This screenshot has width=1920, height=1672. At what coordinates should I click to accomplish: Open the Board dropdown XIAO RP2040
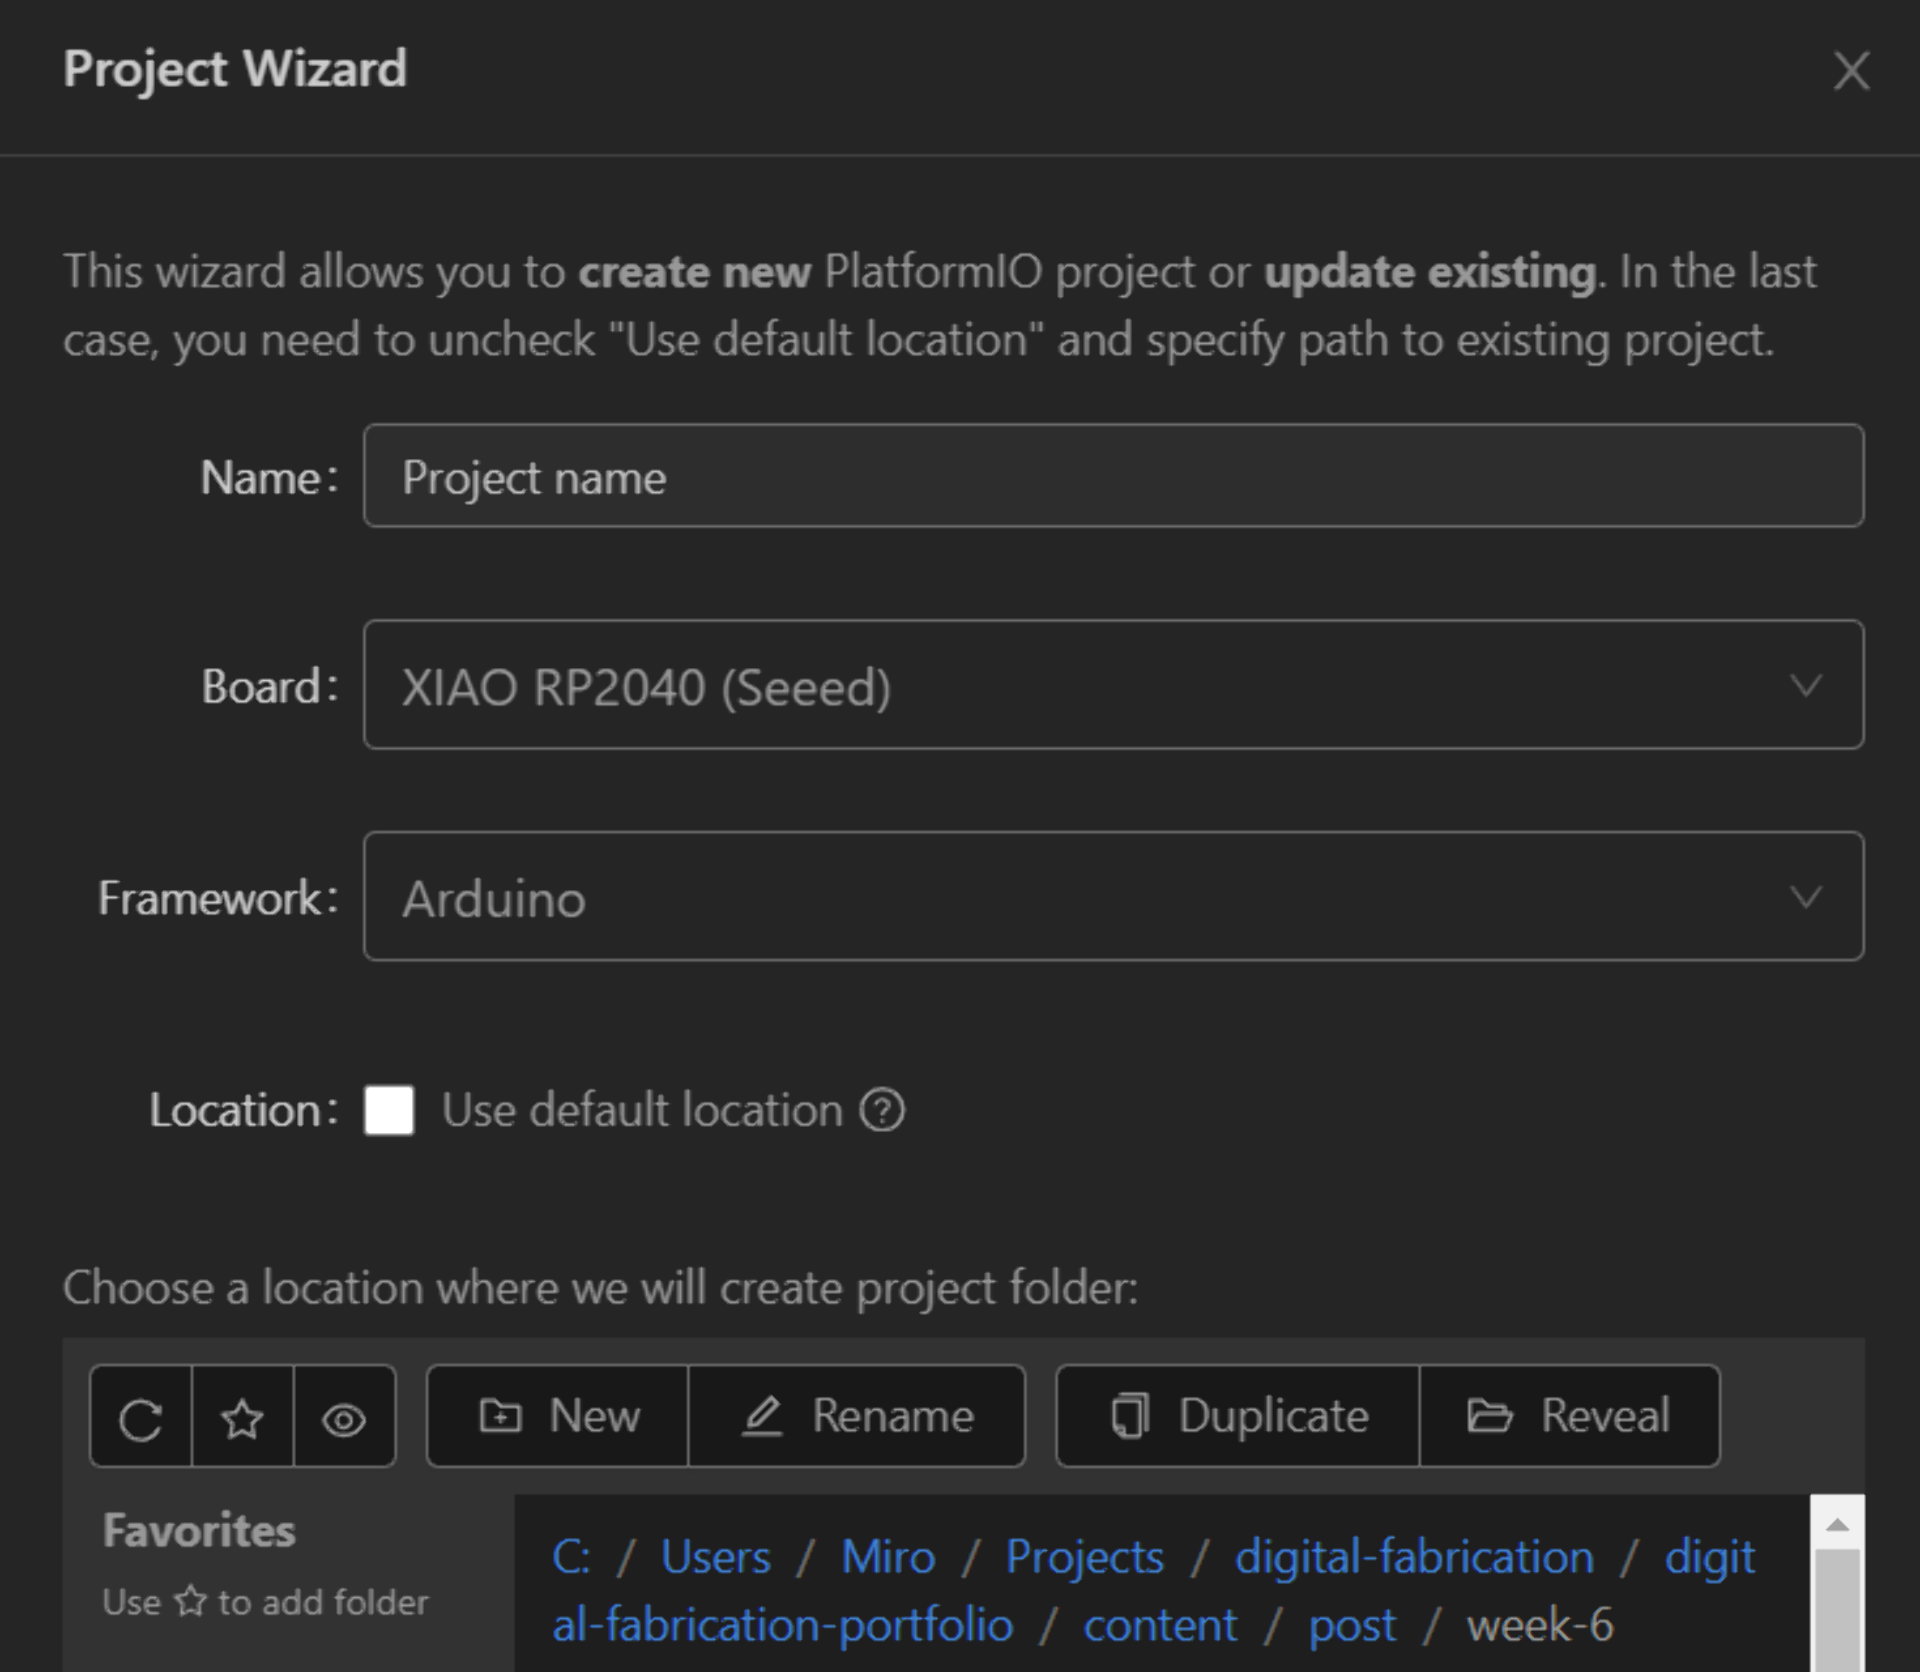pyautogui.click(x=1080, y=686)
